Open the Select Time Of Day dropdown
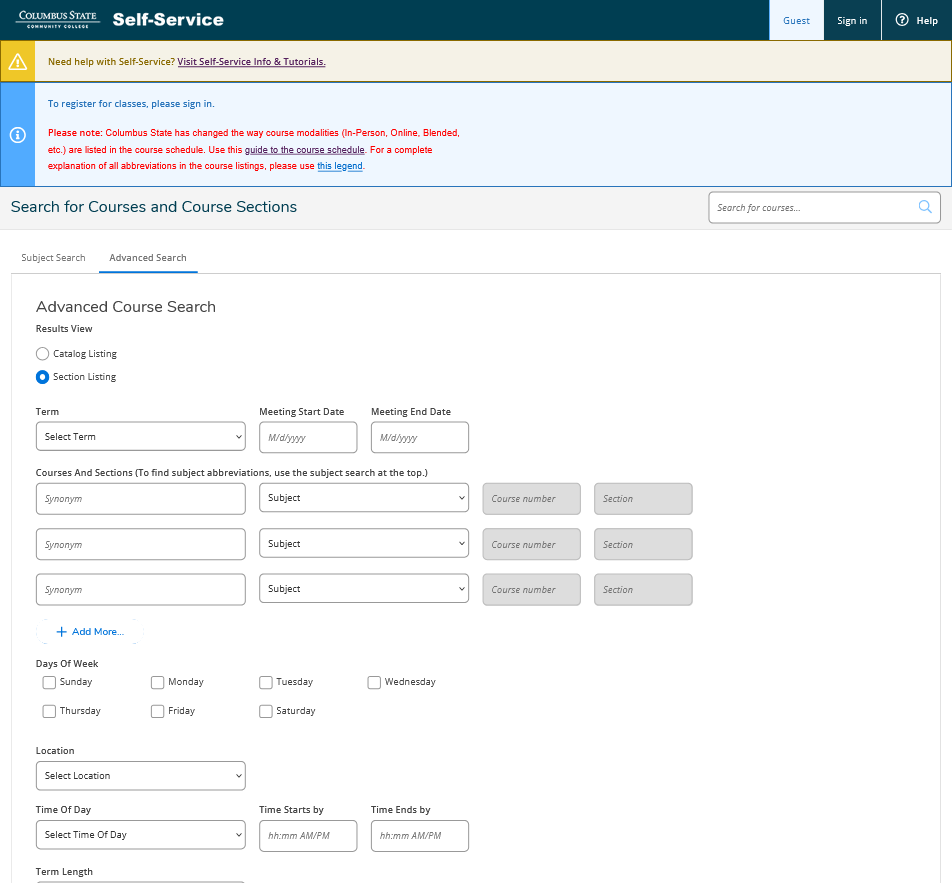Viewport: 952px width, 883px height. [x=140, y=835]
